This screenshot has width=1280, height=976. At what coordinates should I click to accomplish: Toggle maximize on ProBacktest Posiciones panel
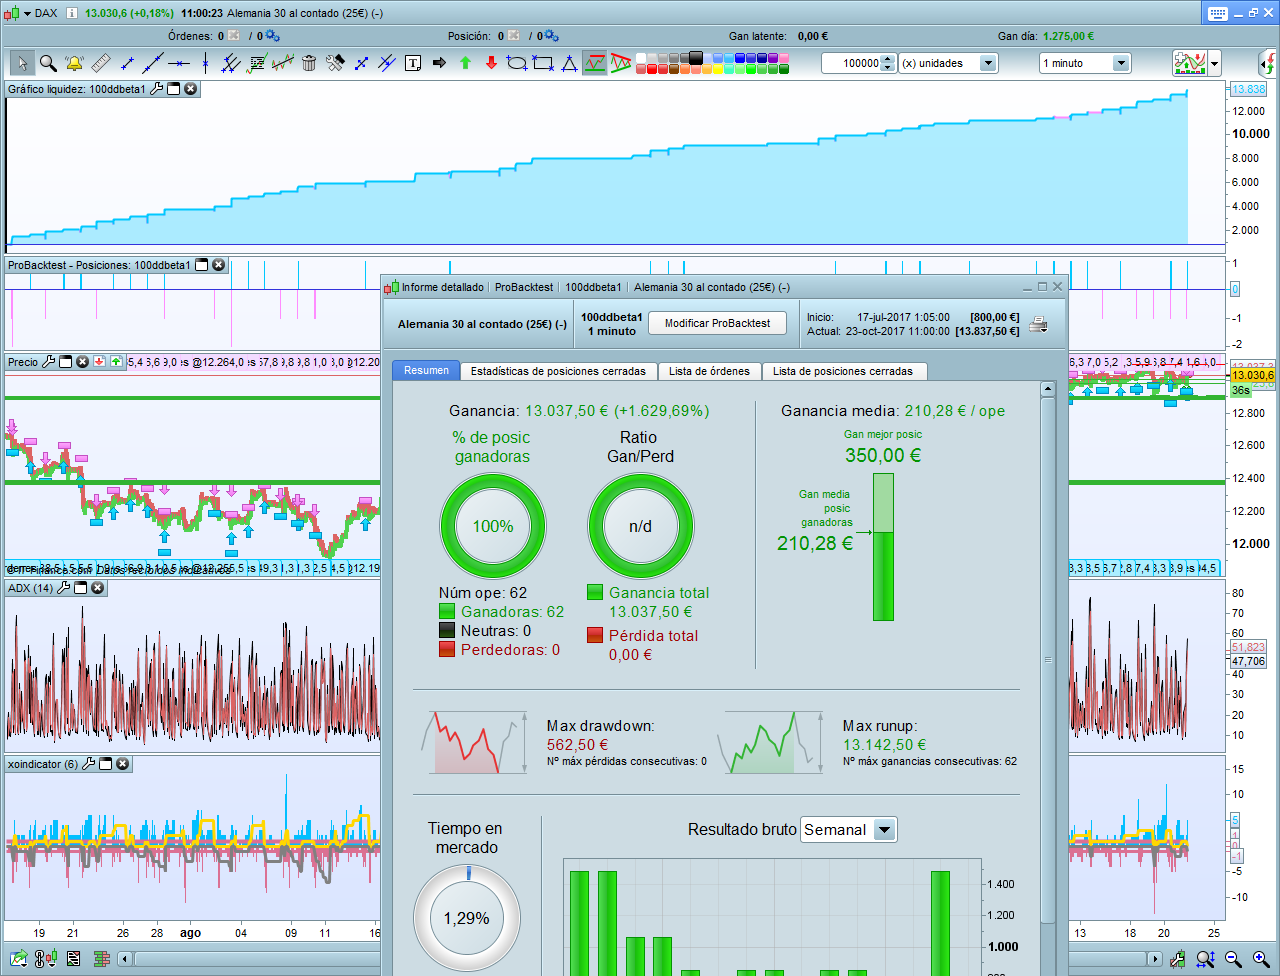pos(201,265)
